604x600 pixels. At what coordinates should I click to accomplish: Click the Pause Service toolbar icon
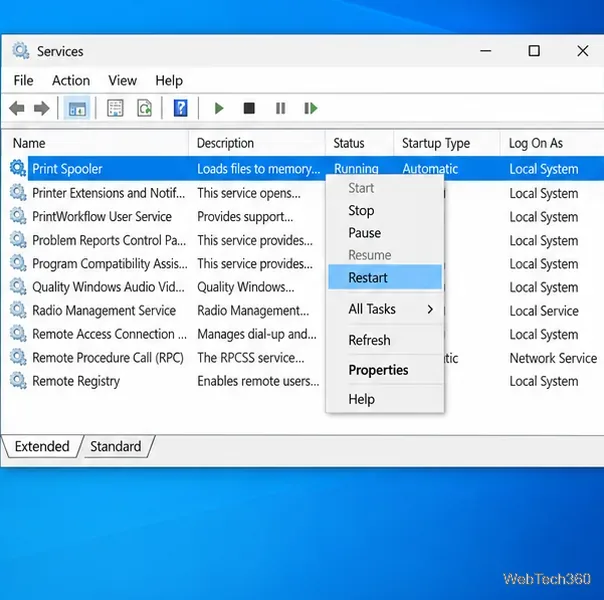[280, 108]
